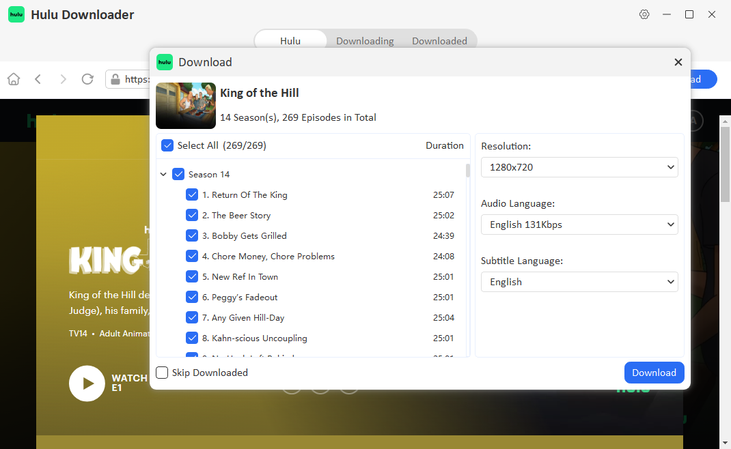Close the Download dialog
731x449 pixels.
point(678,62)
